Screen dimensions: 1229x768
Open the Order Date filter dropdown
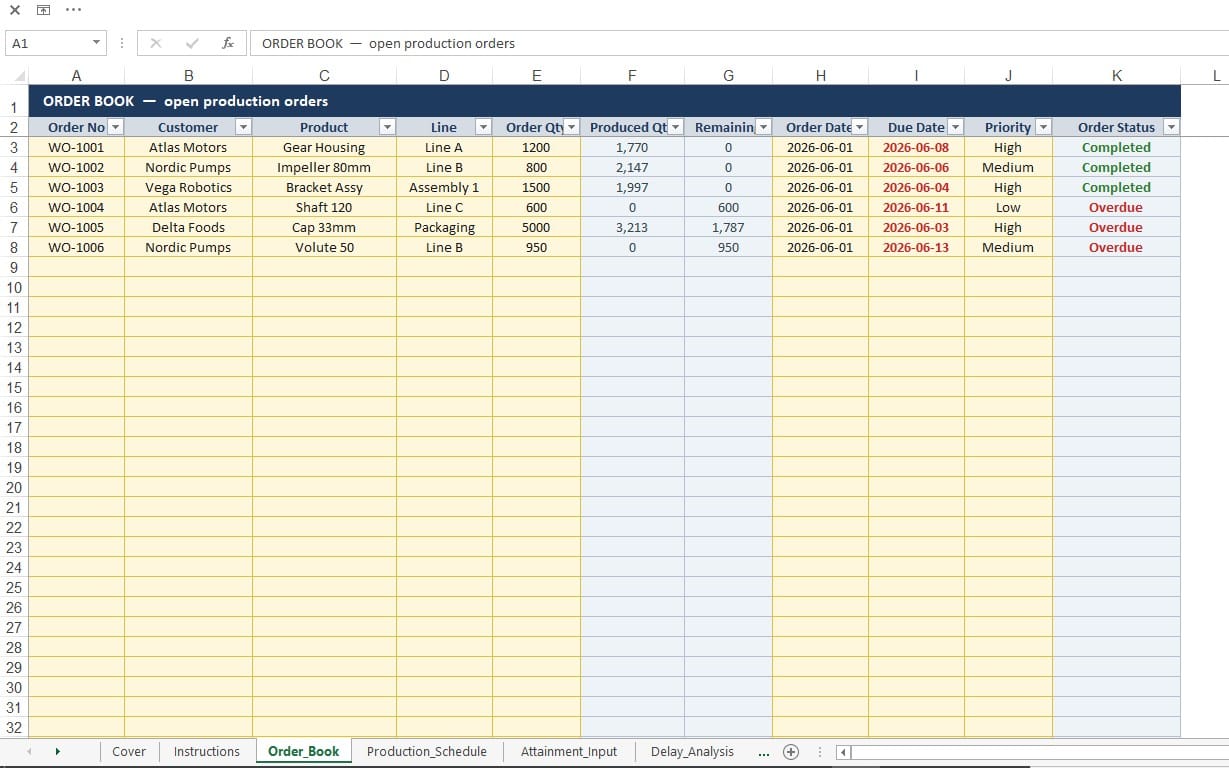point(859,127)
